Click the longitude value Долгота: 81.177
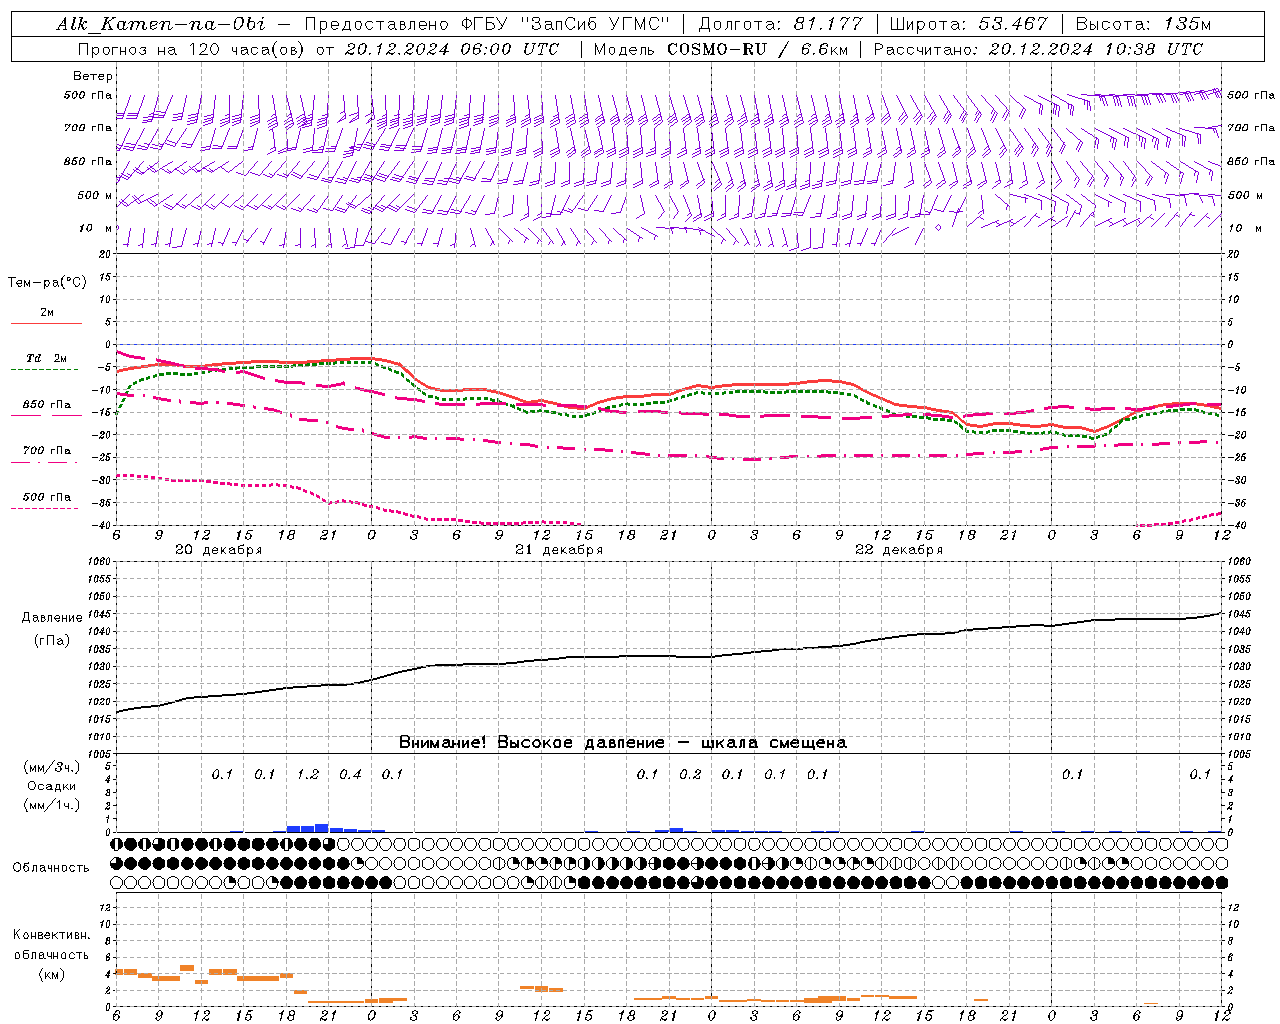Screen dimensions: 1280x1024 click(x=780, y=24)
